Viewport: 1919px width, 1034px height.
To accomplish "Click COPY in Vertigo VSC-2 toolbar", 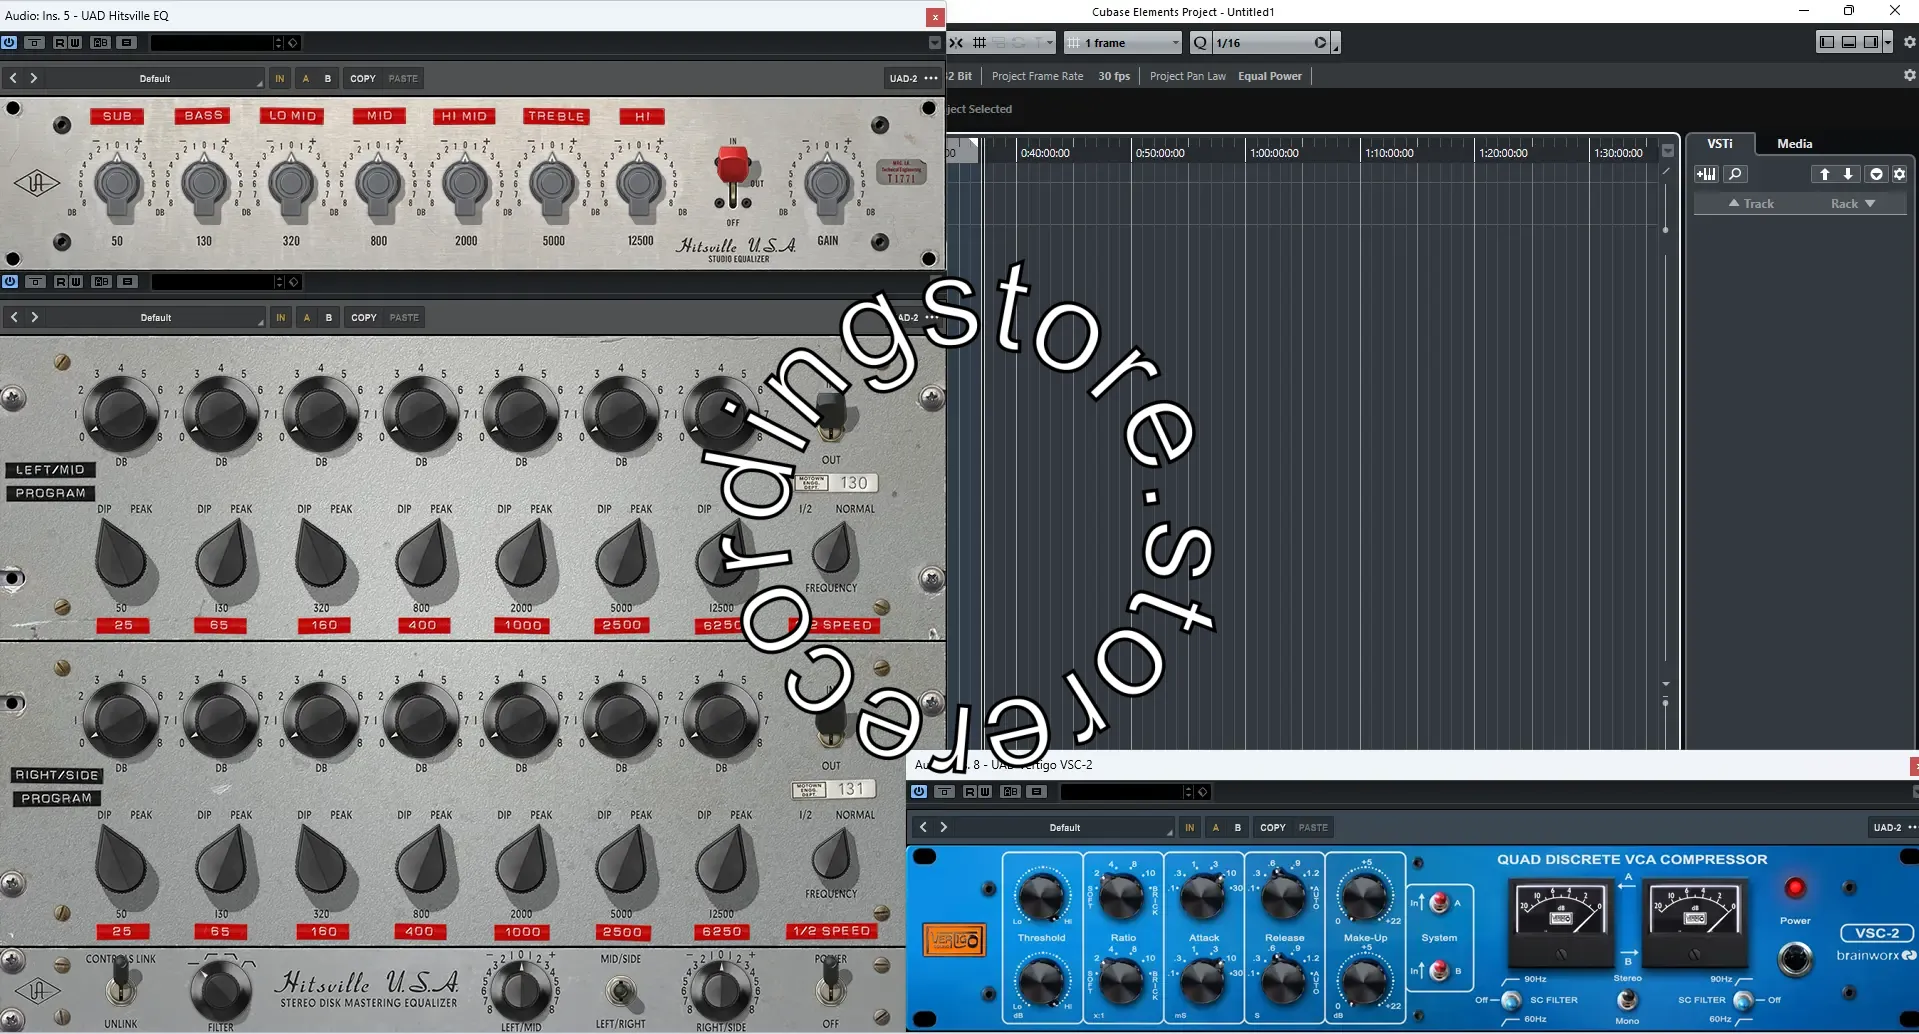I will click(1273, 827).
